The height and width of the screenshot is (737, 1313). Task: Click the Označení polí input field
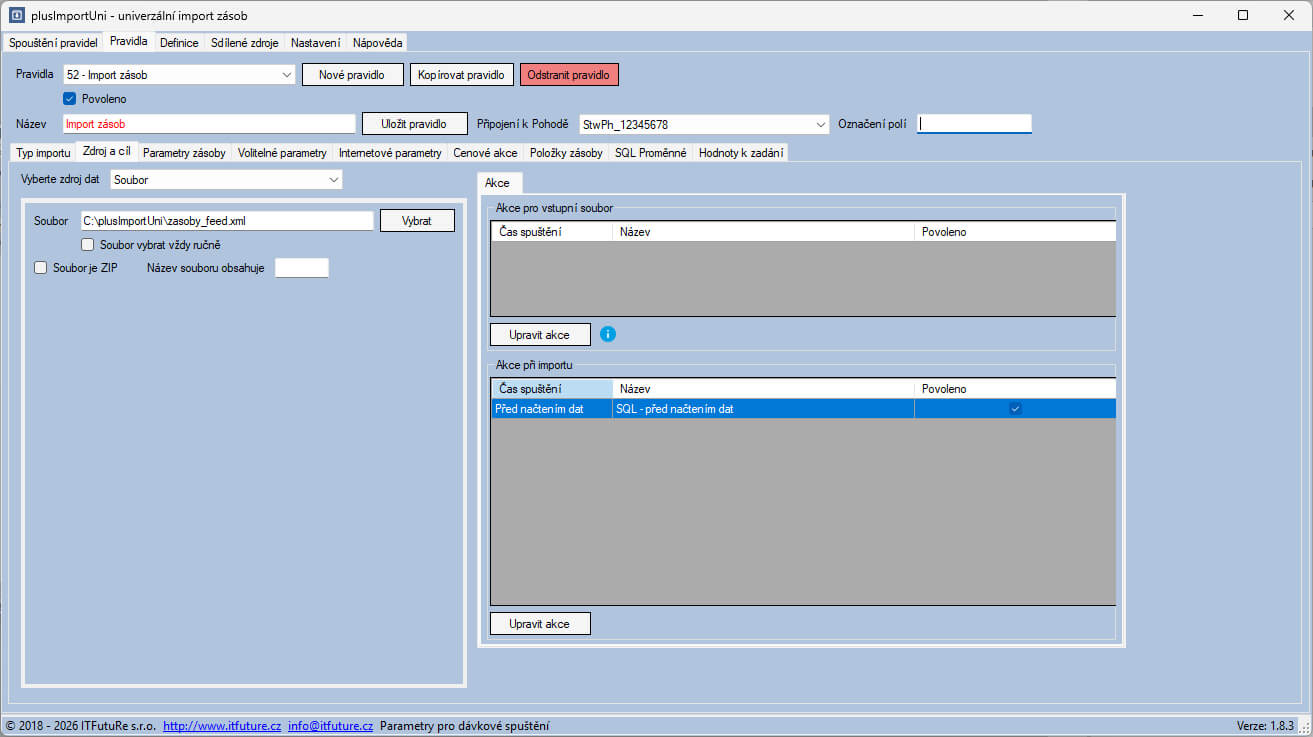tap(974, 124)
